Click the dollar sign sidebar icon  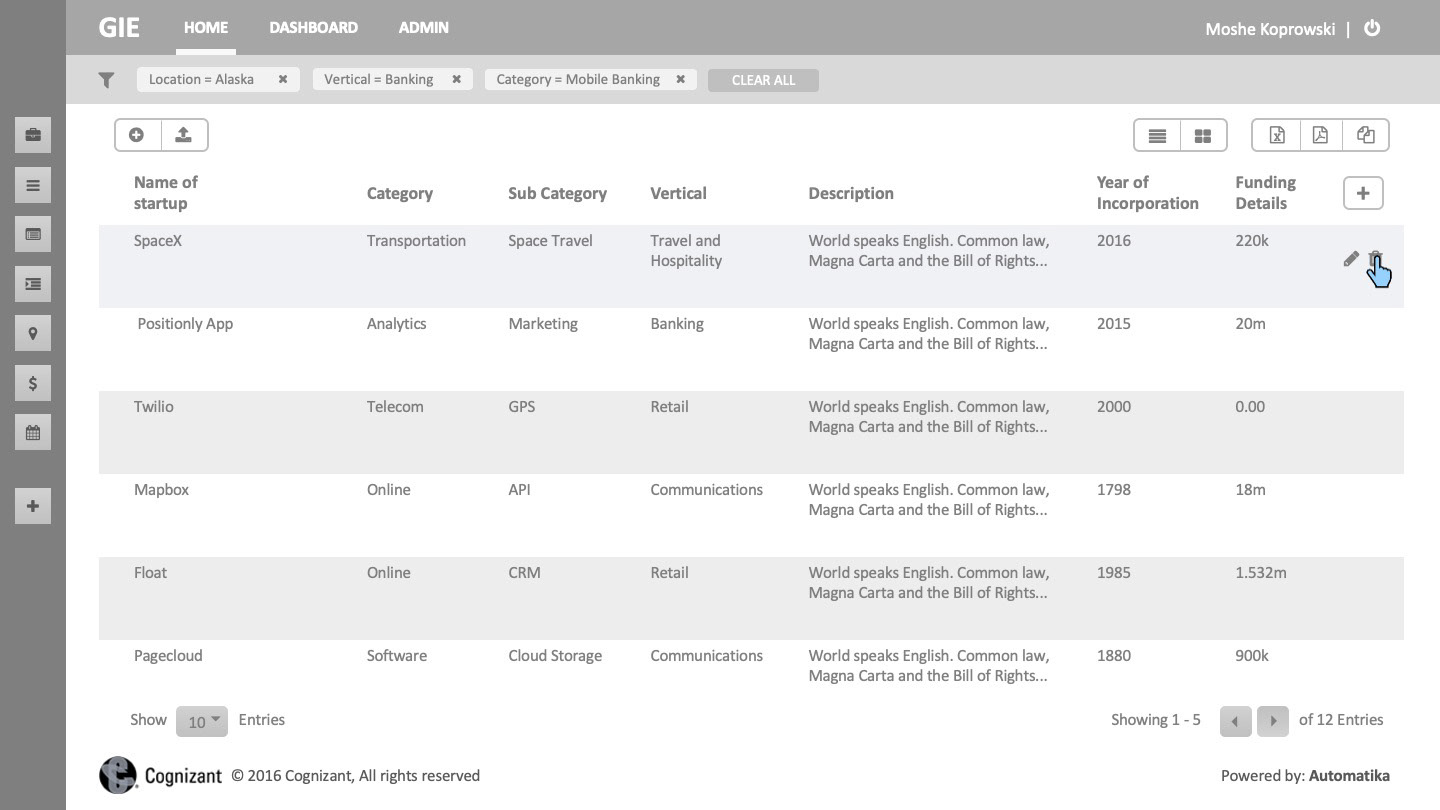(x=33, y=383)
